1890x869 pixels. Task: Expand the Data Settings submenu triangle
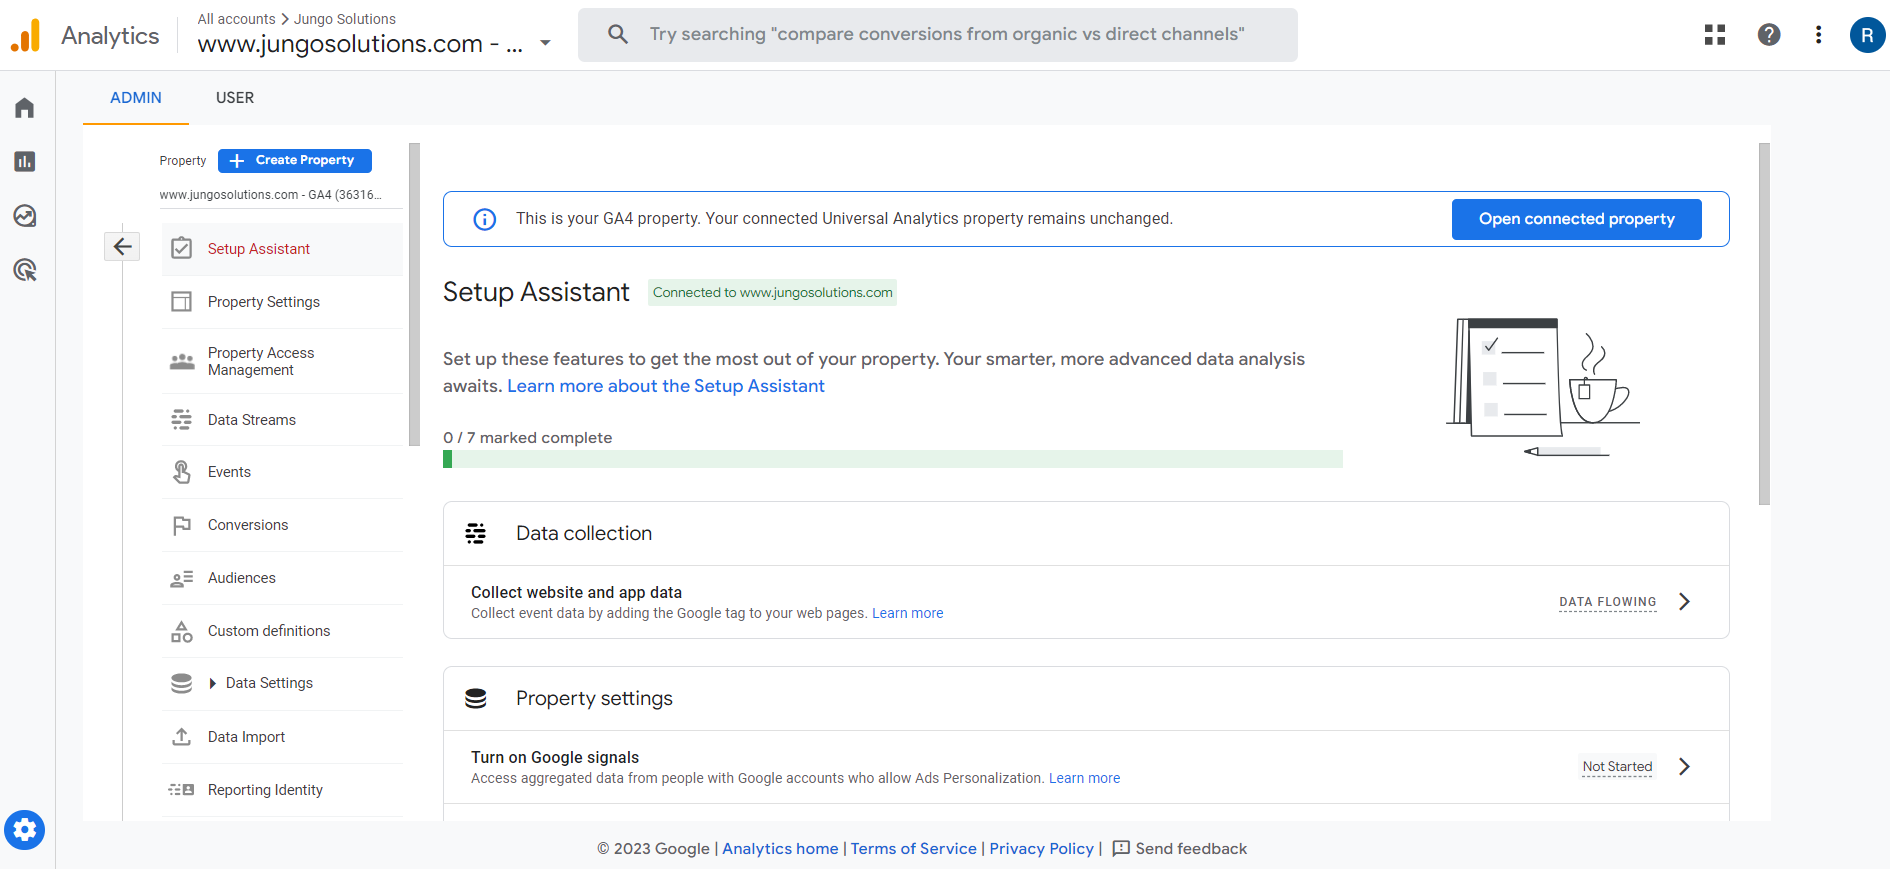pos(212,683)
